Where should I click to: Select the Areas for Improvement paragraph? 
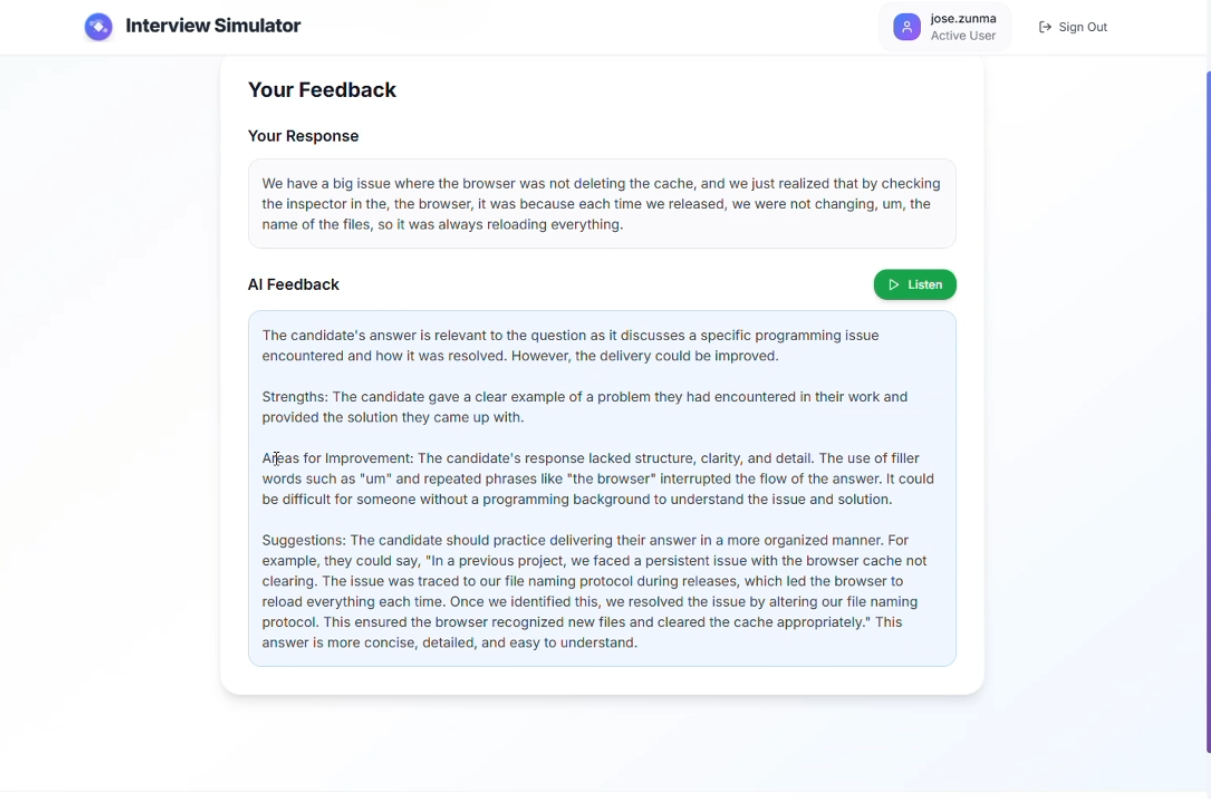pyautogui.click(x=597, y=479)
